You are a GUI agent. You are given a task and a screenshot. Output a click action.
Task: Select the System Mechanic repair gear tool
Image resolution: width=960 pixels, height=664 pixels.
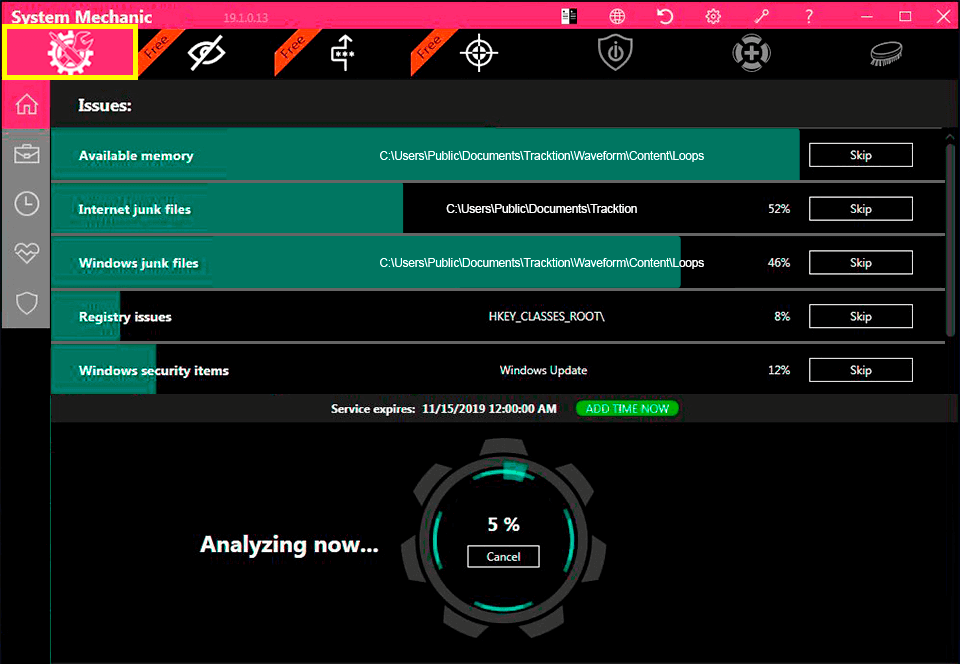click(x=68, y=52)
